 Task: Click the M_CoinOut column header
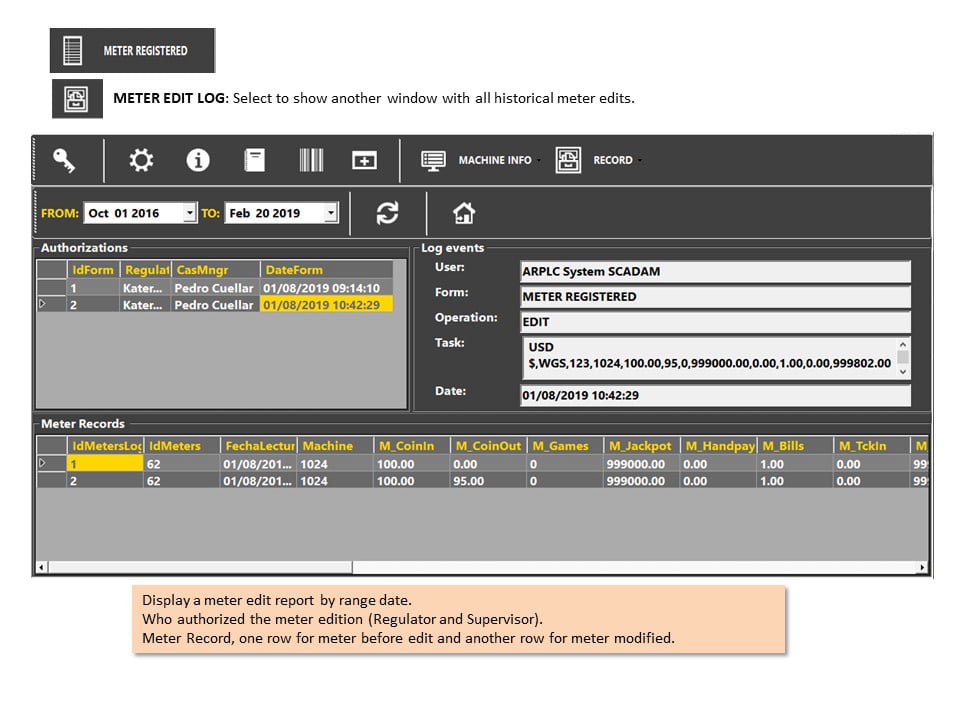coord(488,446)
